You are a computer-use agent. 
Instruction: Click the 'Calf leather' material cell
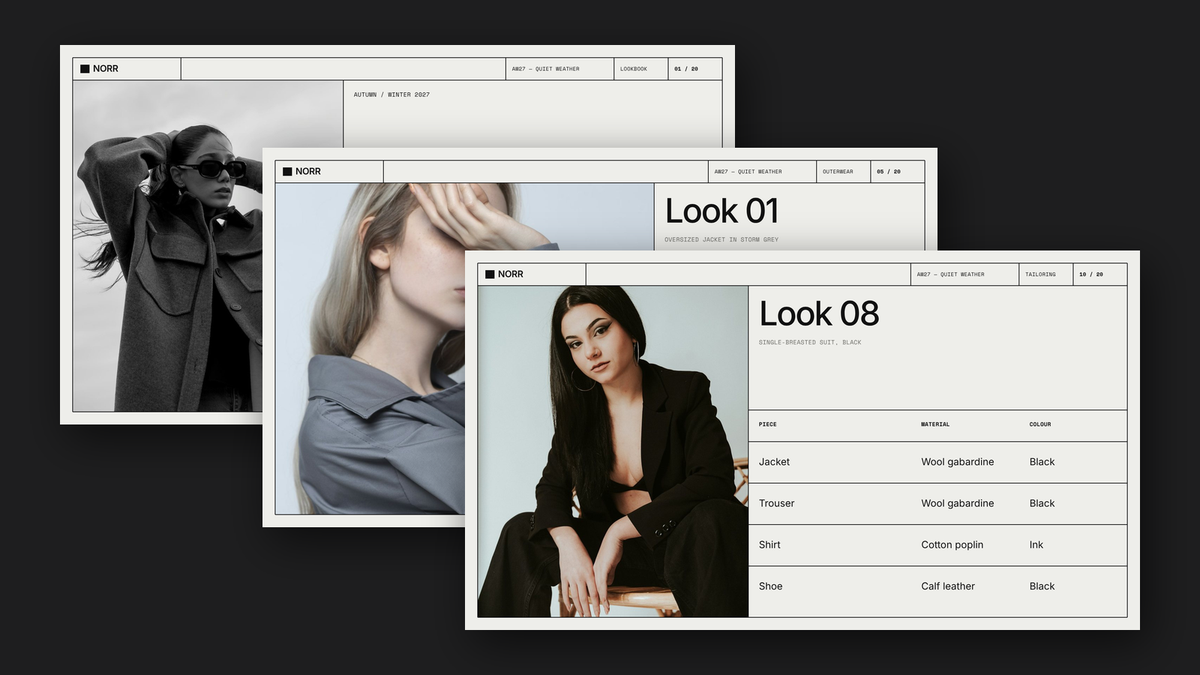(948, 587)
